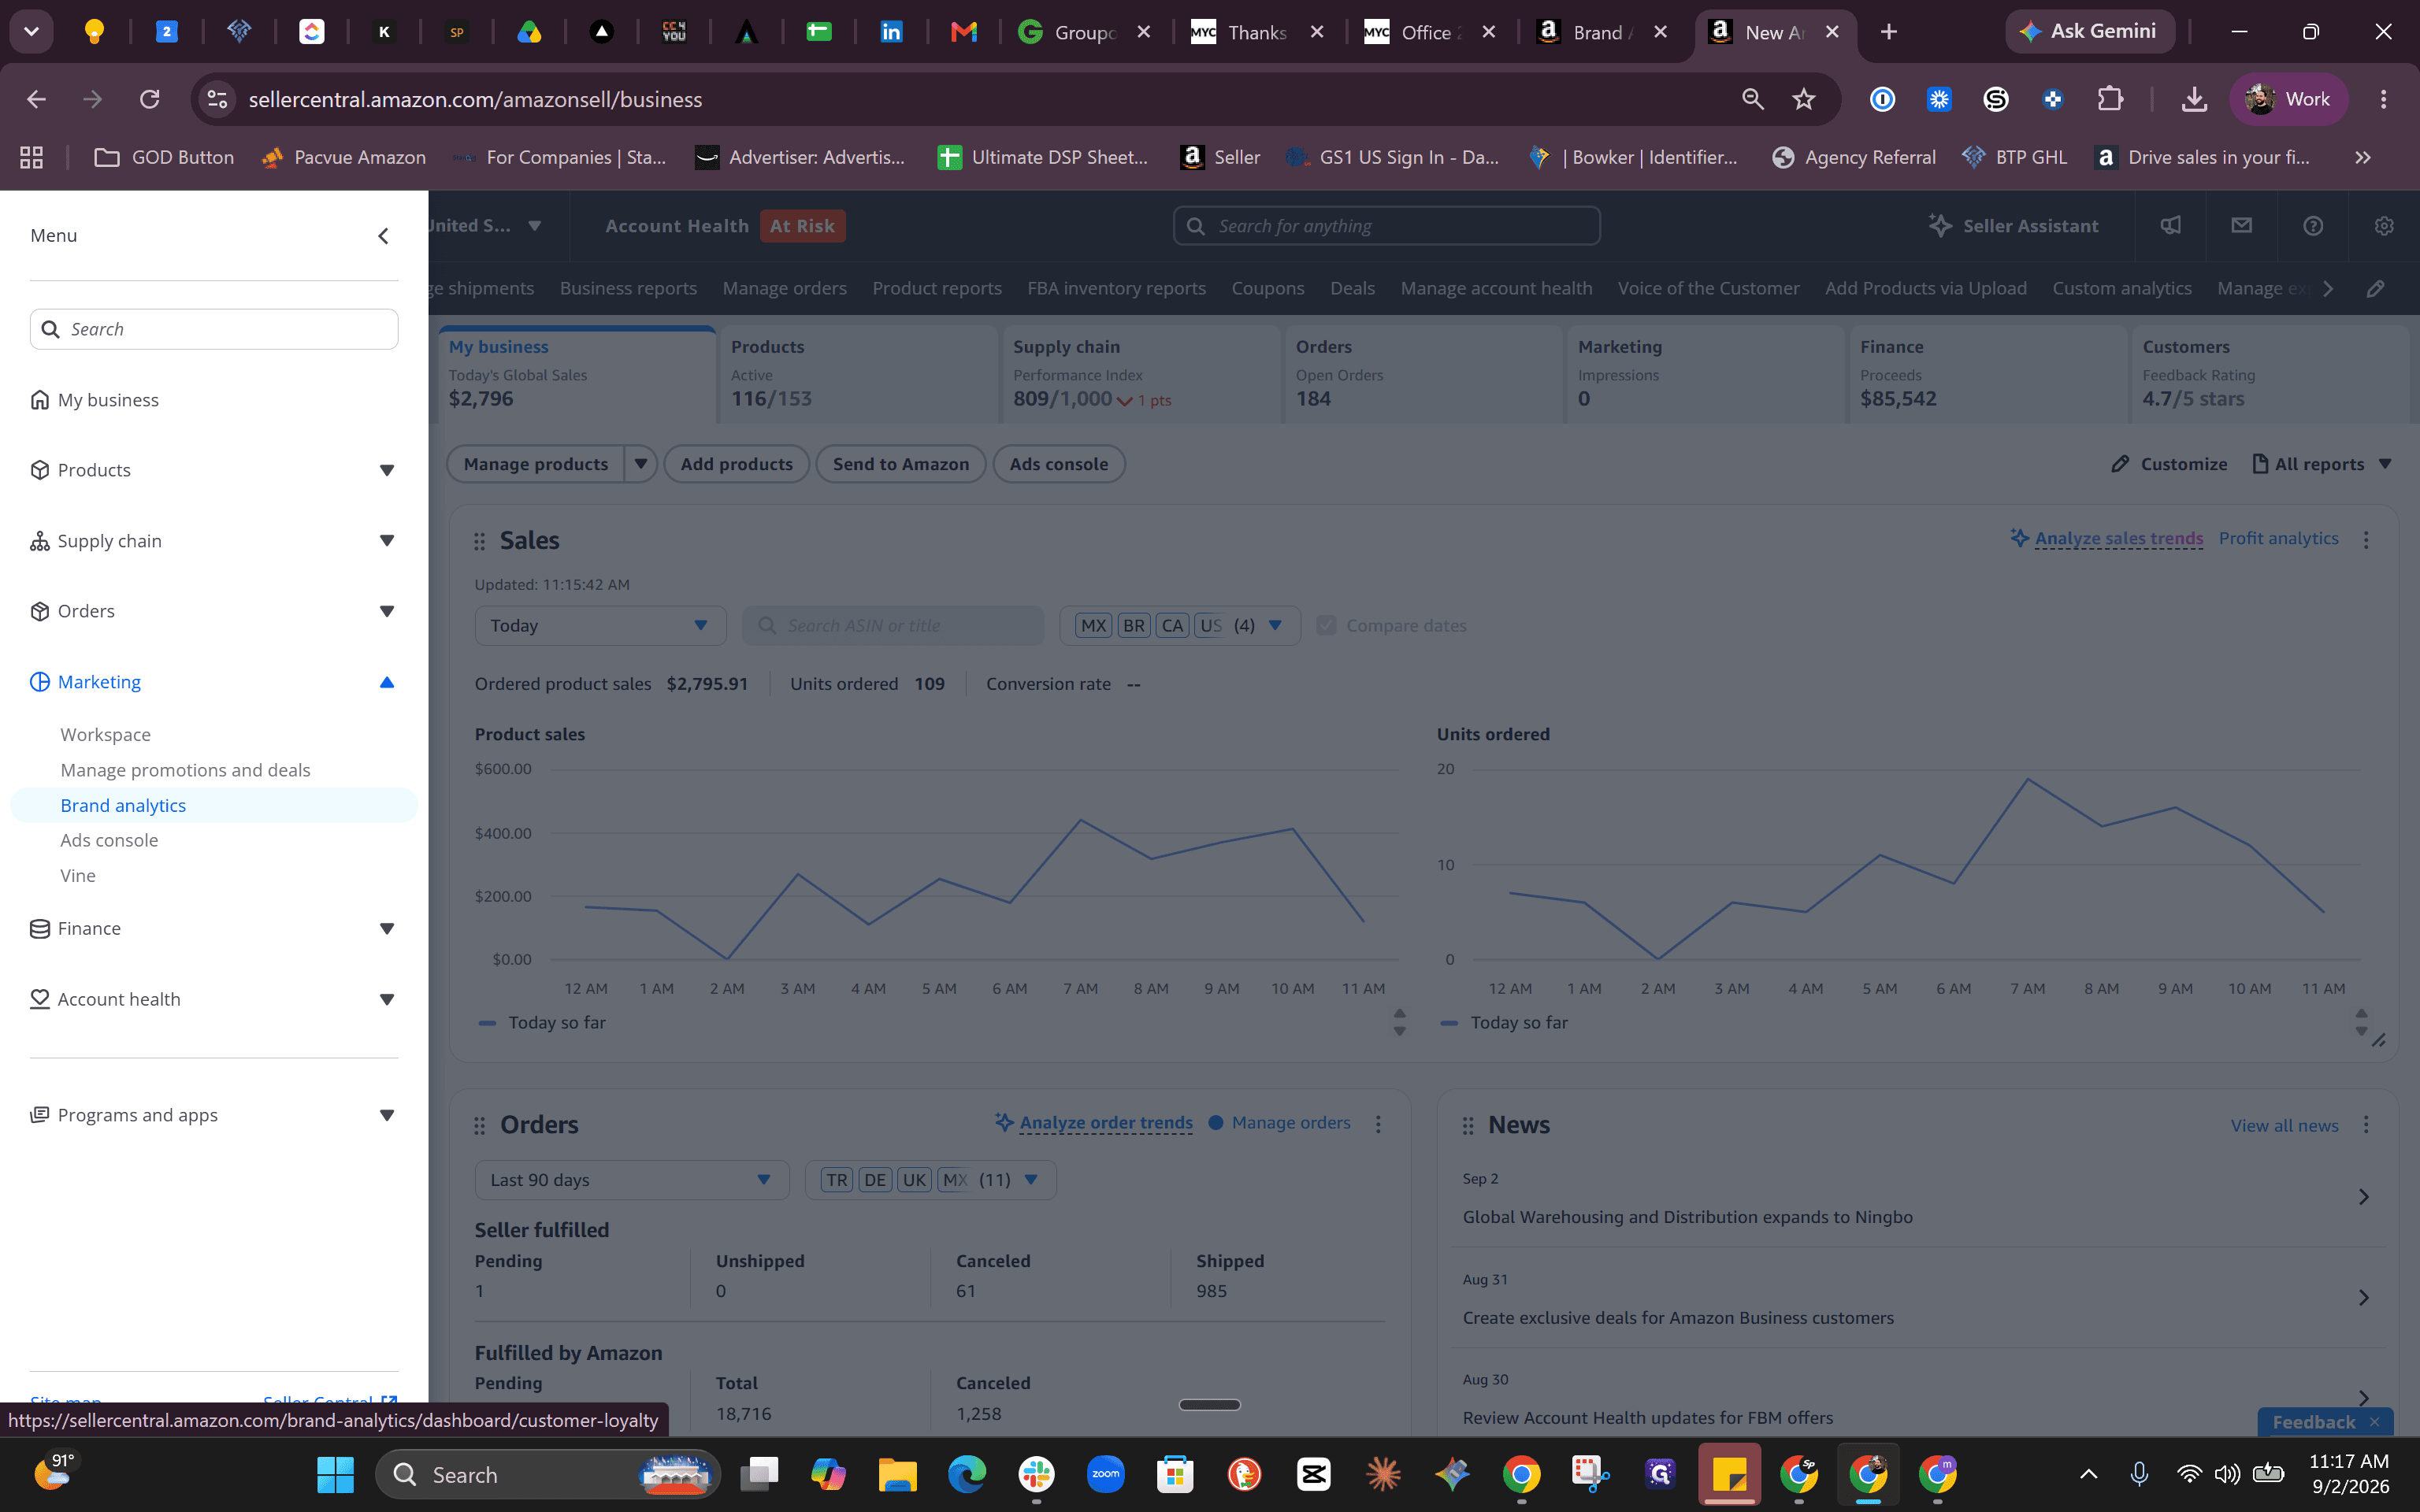
Task: Click the Send to Amazon button
Action: click(x=900, y=464)
